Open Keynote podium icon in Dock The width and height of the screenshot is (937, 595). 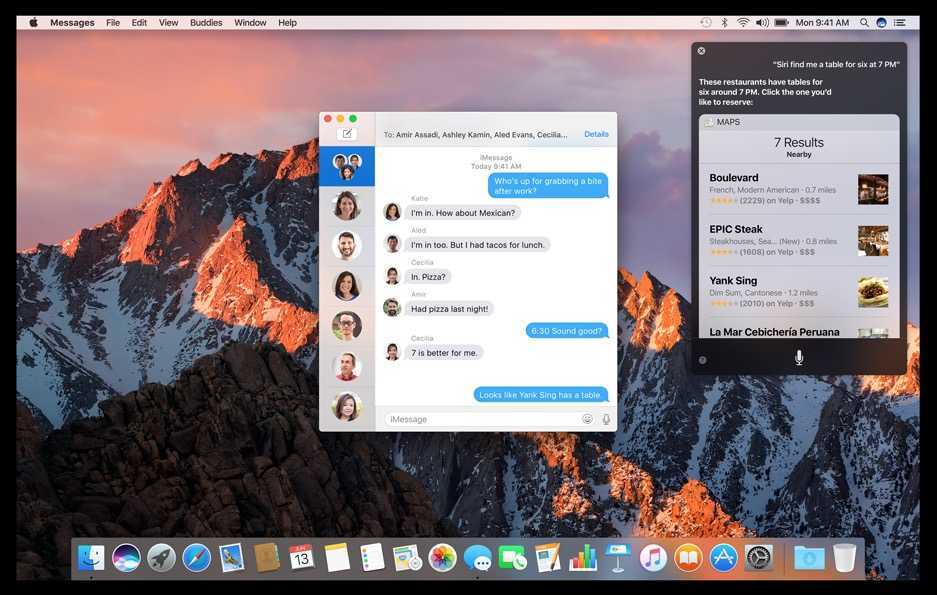[618, 558]
